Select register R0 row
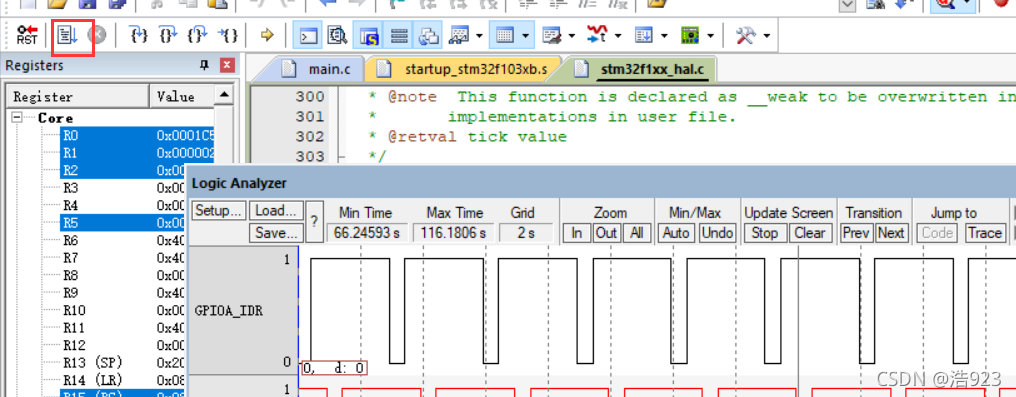 [x=137, y=135]
